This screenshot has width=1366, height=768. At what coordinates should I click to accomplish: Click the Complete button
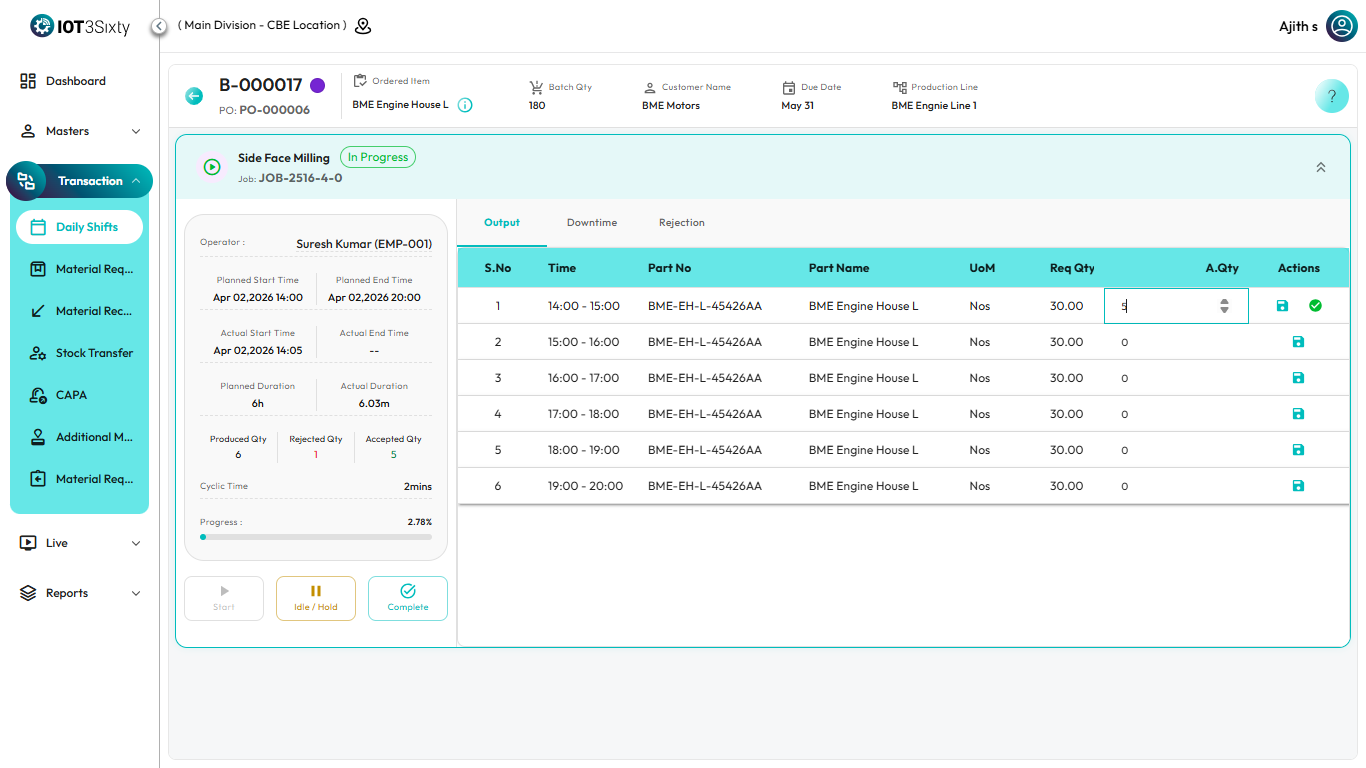coord(407,598)
